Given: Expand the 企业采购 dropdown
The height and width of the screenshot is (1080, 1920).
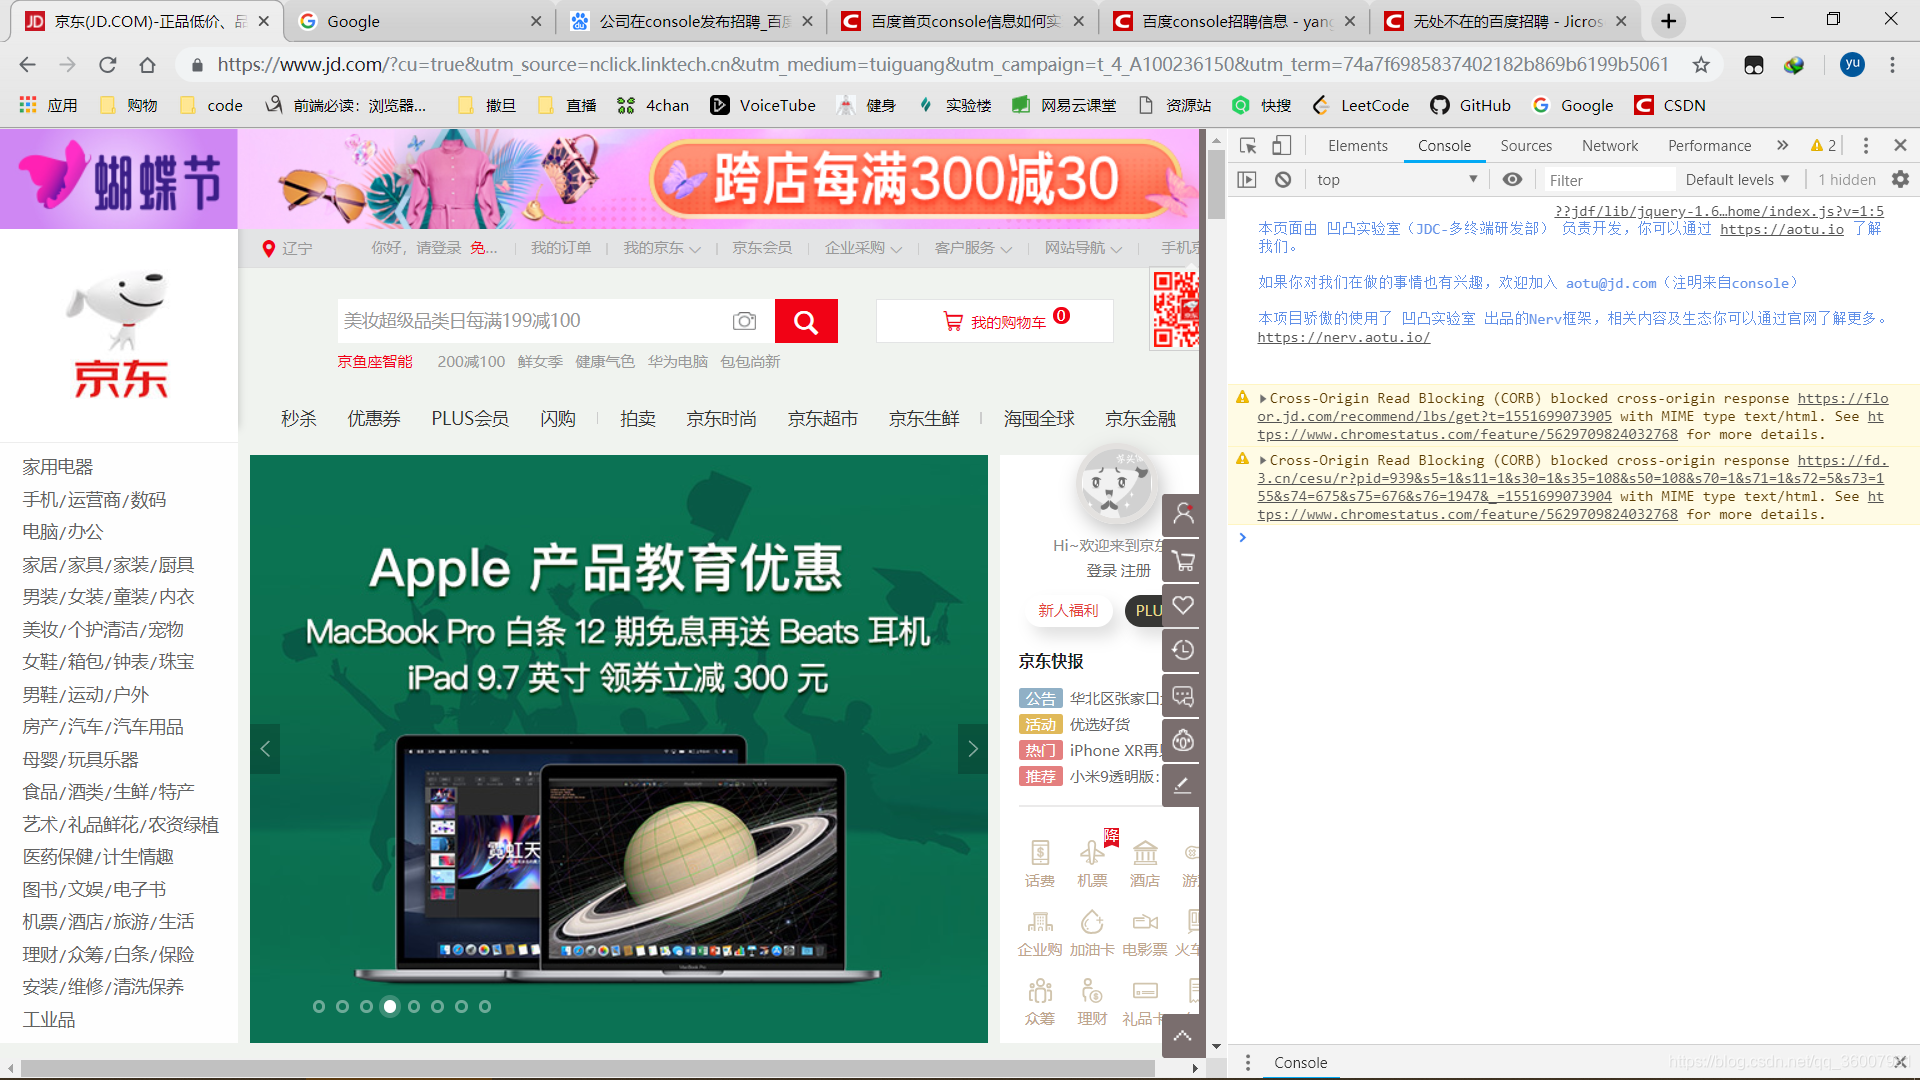Looking at the screenshot, I should point(863,248).
